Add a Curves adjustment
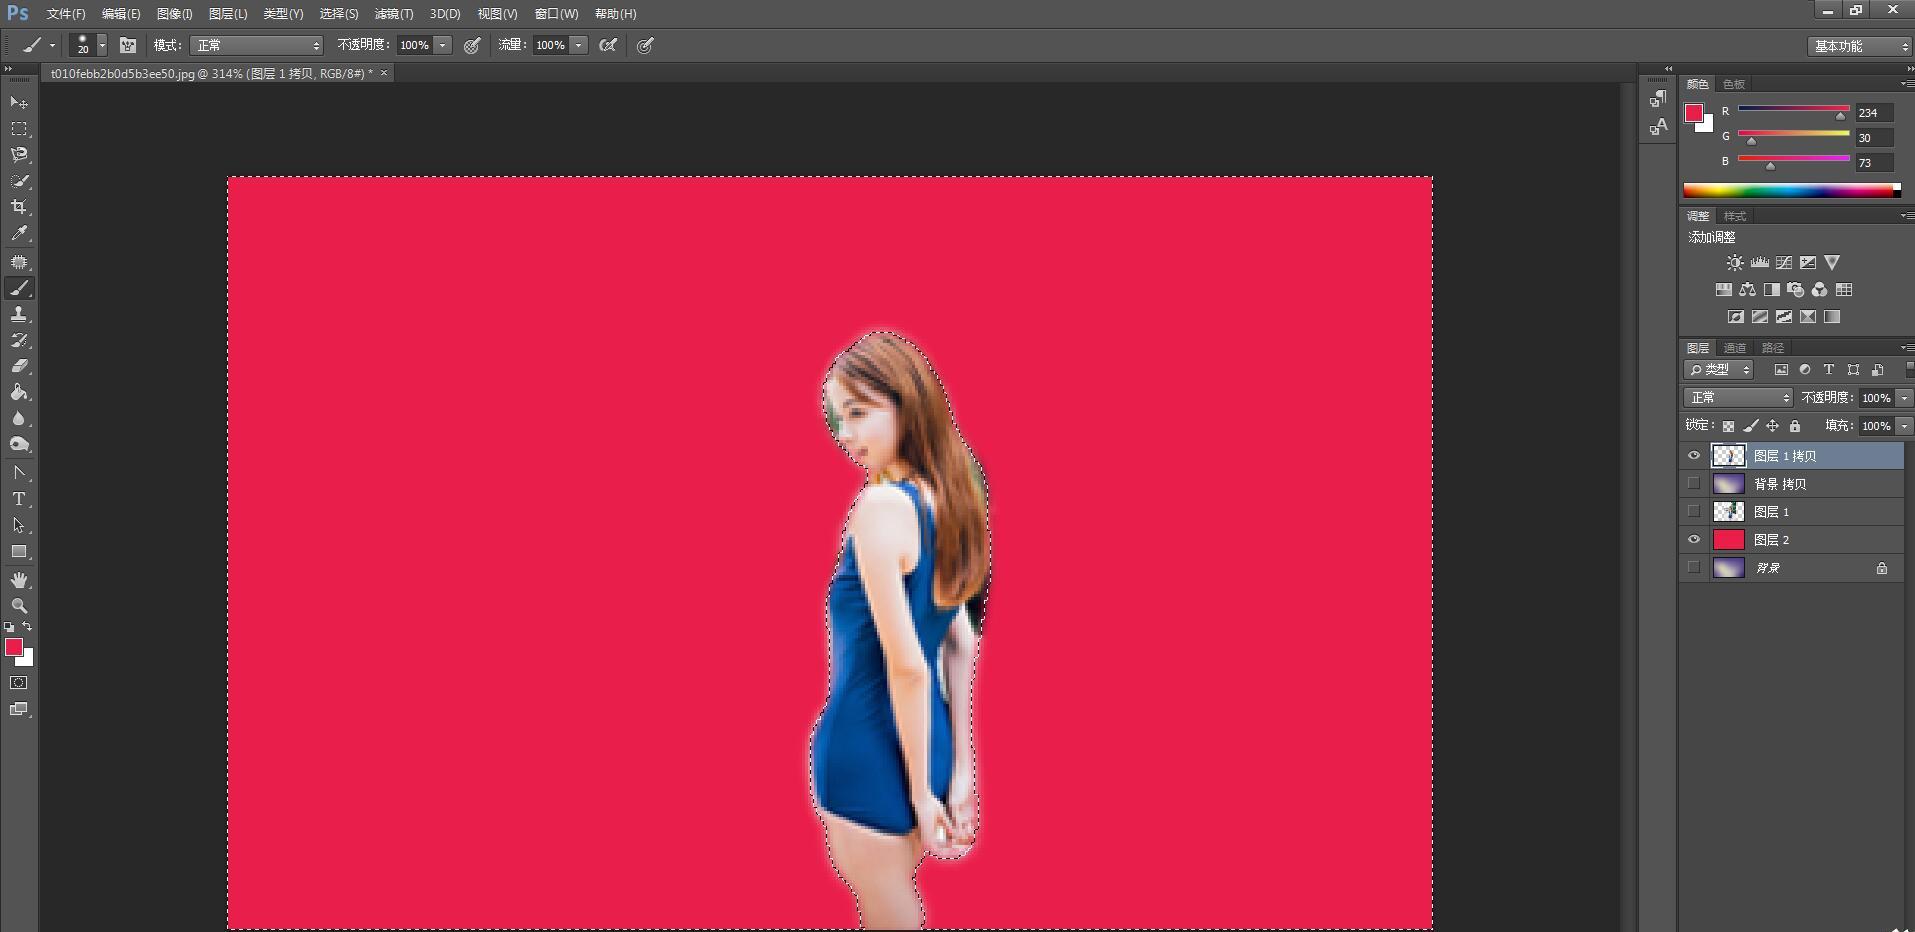 pyautogui.click(x=1784, y=263)
